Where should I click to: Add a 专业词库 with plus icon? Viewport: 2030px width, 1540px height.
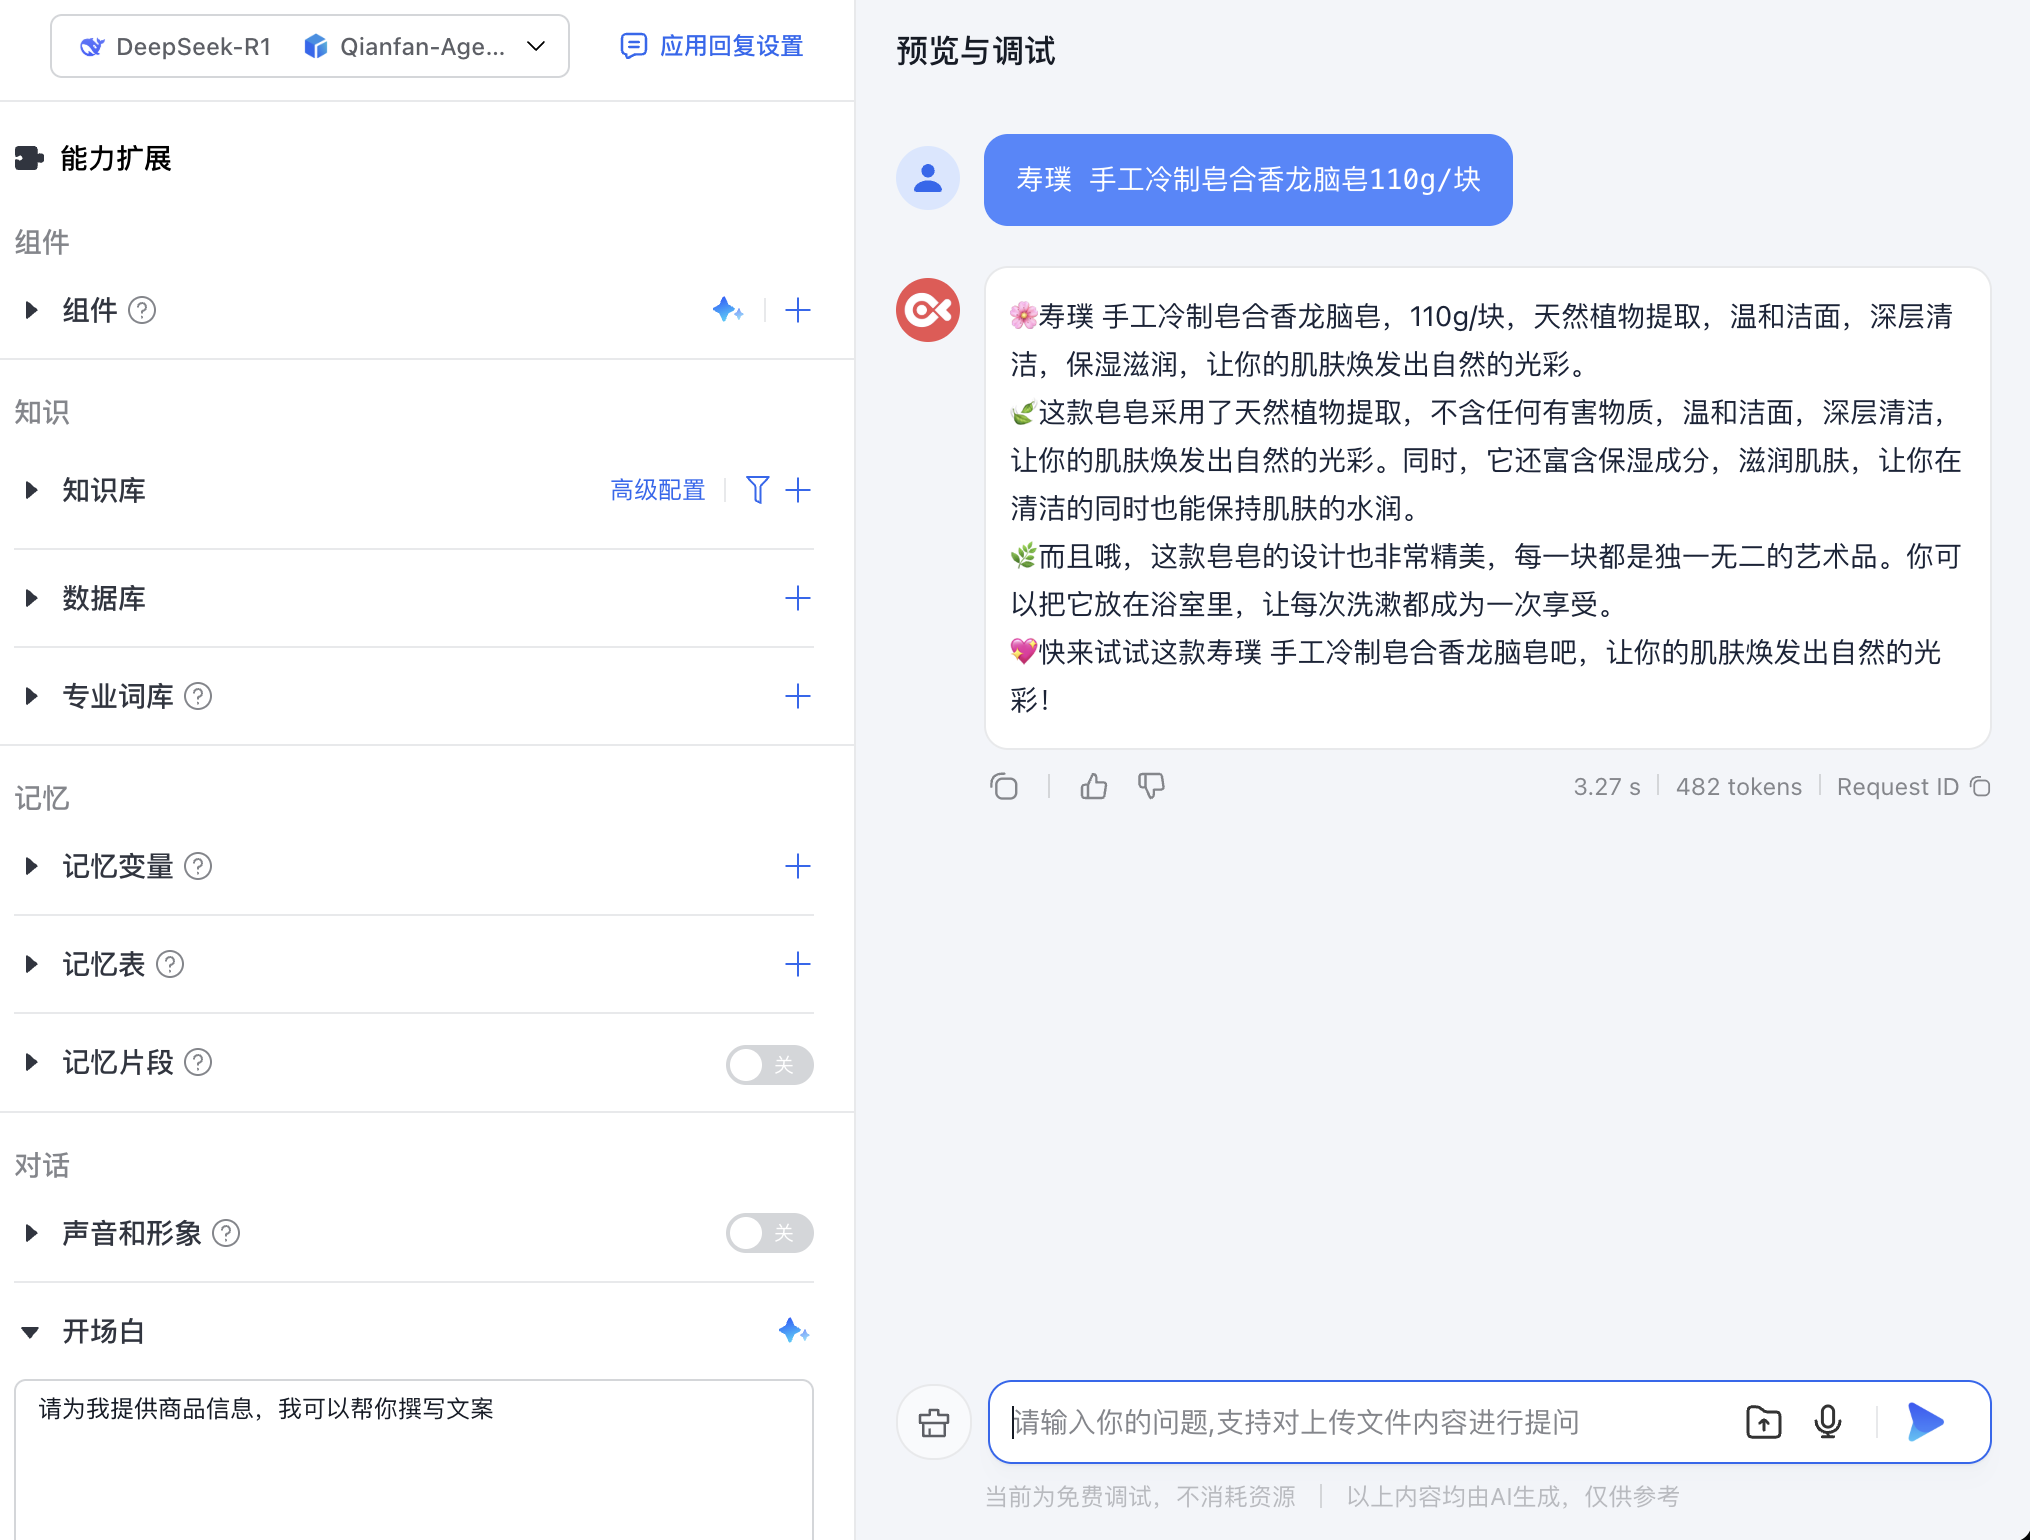click(x=798, y=696)
